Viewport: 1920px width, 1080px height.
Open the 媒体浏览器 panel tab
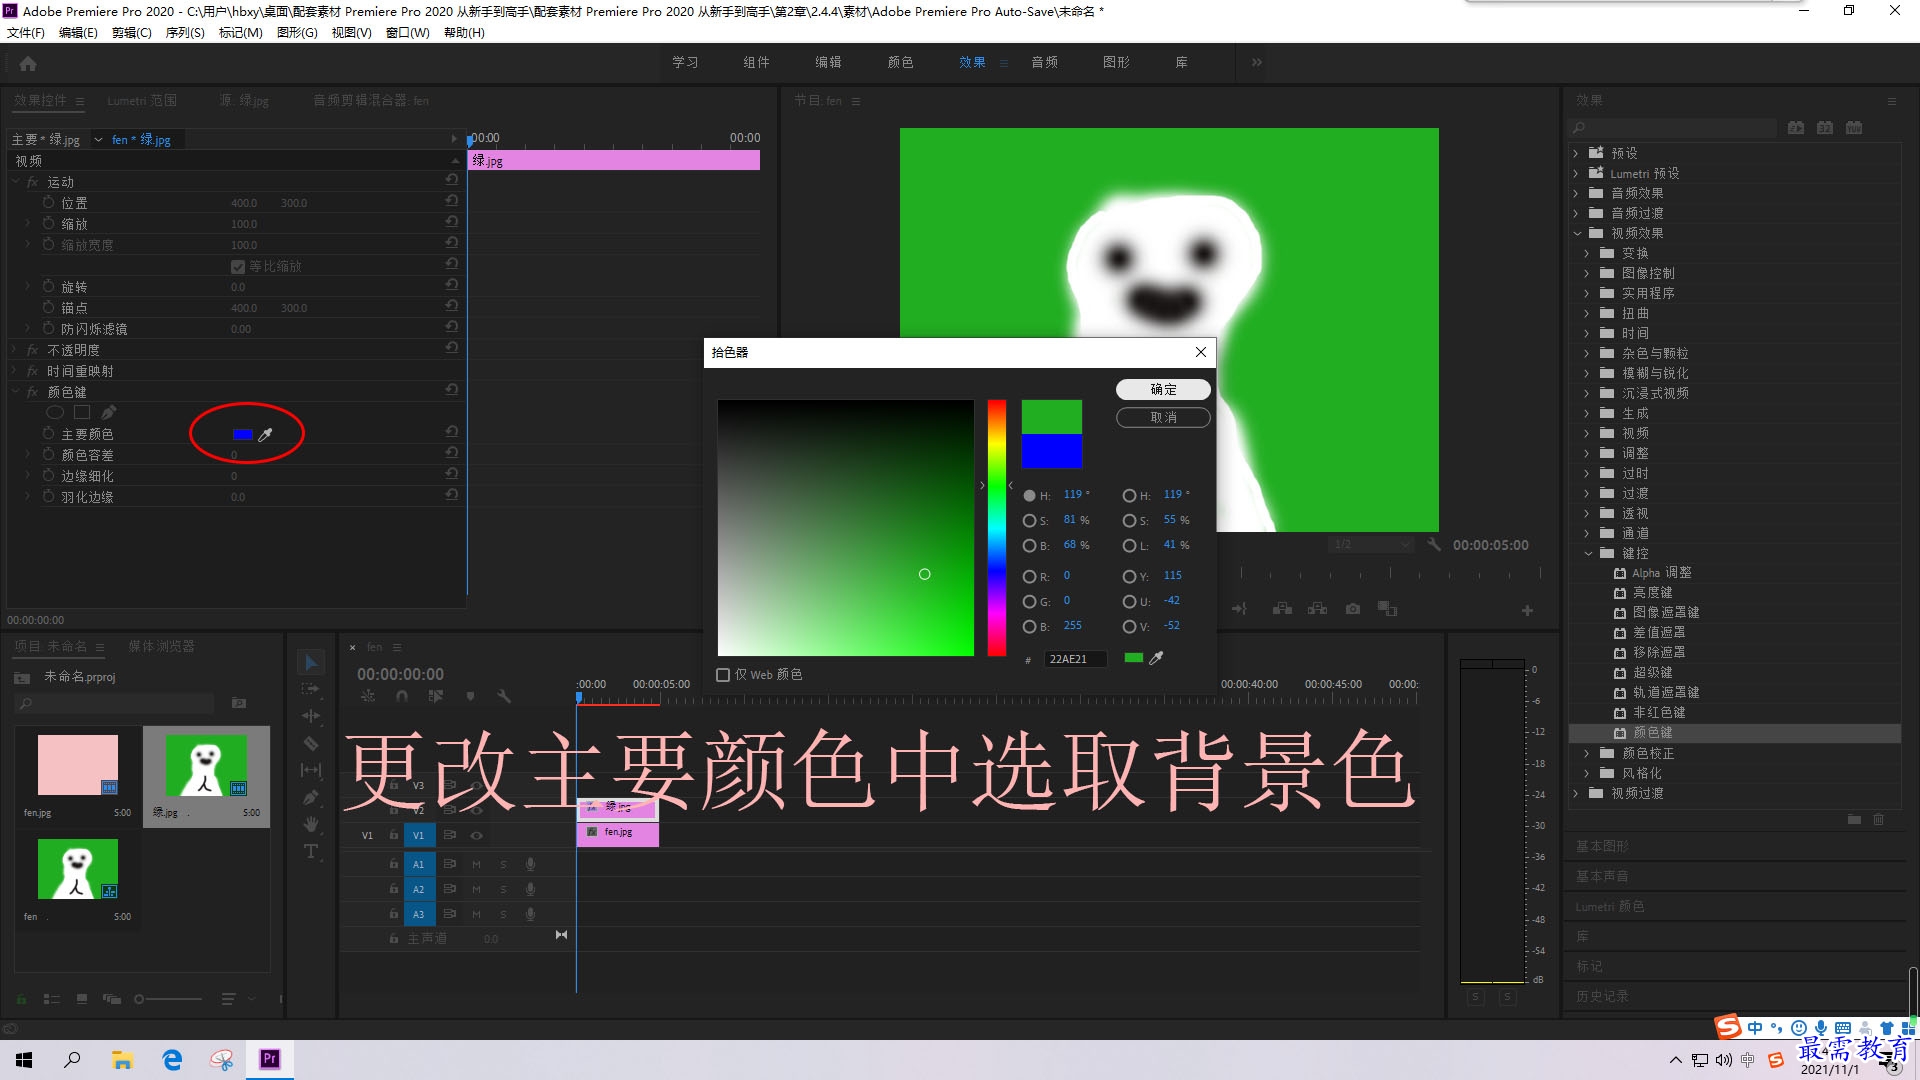point(161,646)
